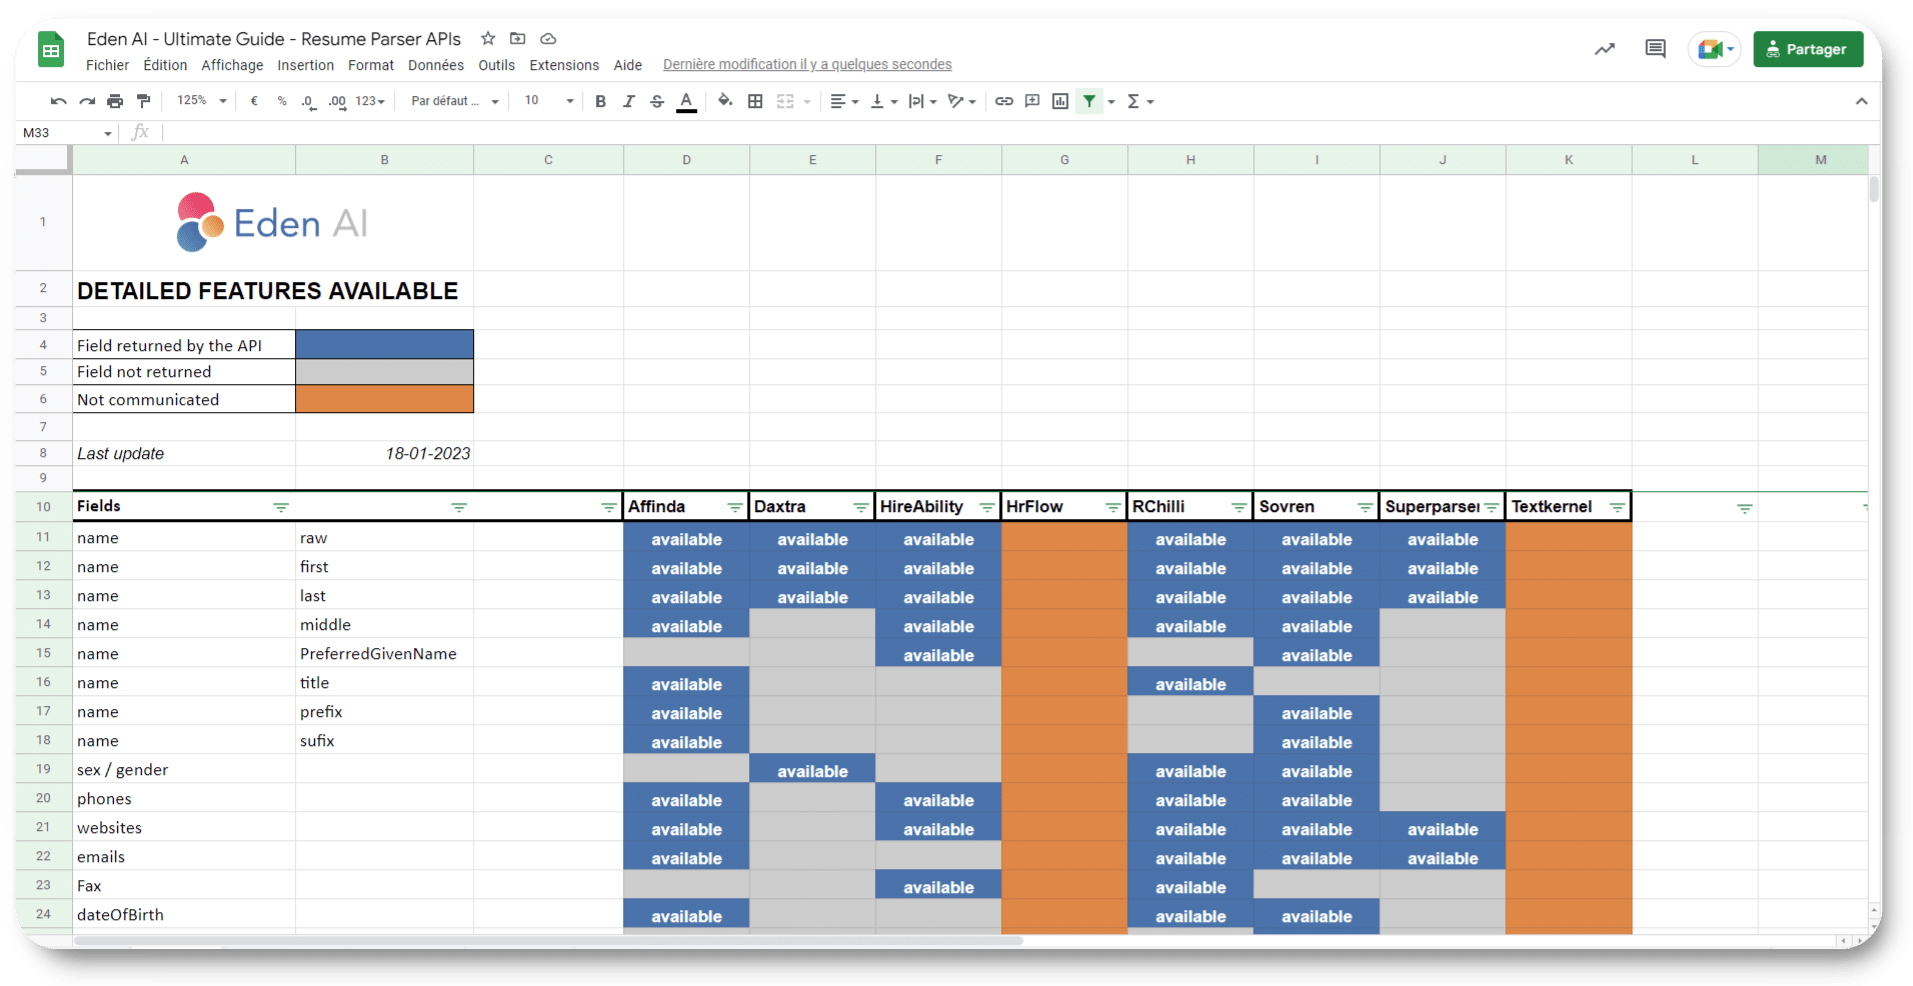
Task: Toggle italic formatting
Action: pyautogui.click(x=628, y=101)
